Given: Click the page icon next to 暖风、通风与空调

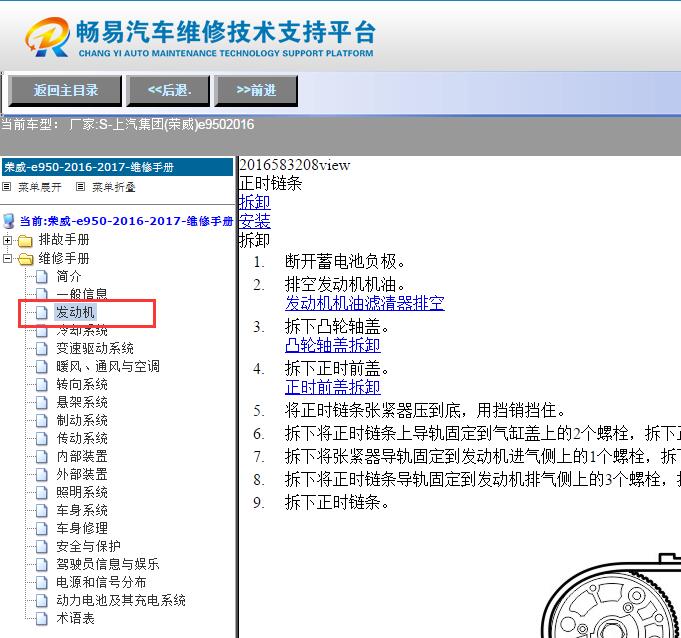Looking at the screenshot, I should 42,367.
